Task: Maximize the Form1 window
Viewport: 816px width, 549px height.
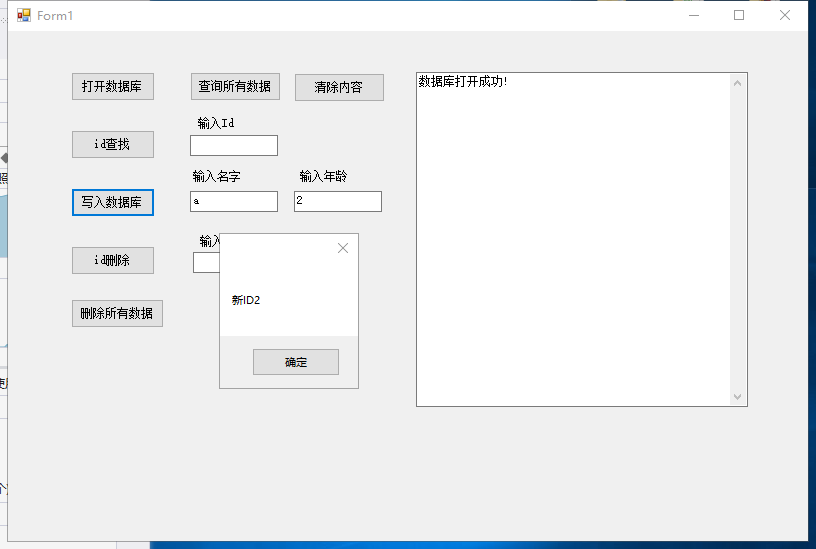Action: click(x=739, y=15)
